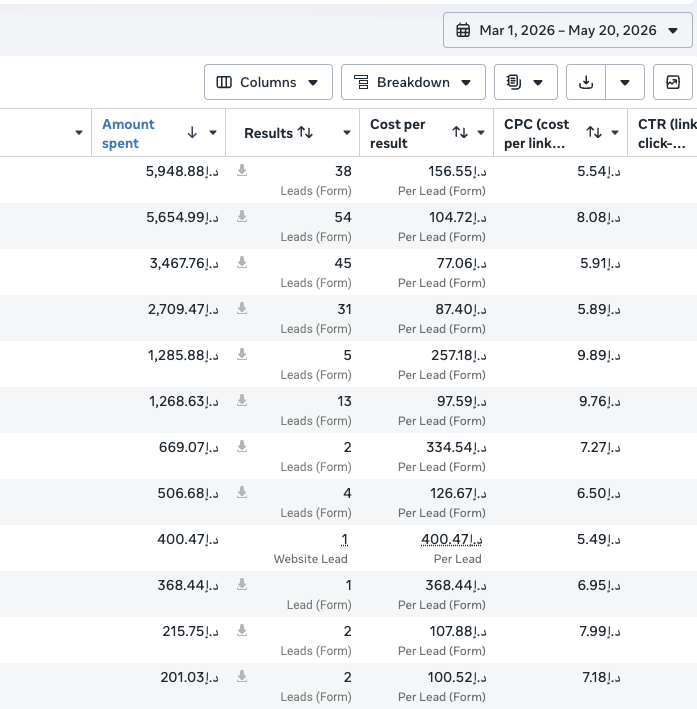Download leads for the 54 results row
Screen dimensions: 697x709
[242, 217]
